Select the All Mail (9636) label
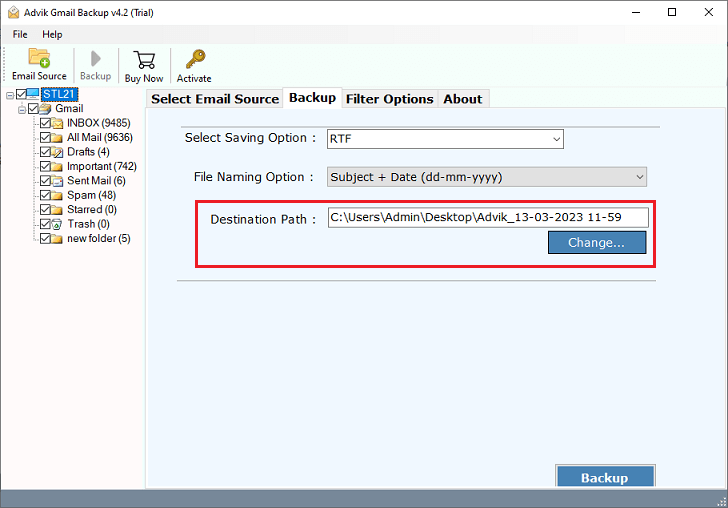728x508 pixels. [x=99, y=137]
